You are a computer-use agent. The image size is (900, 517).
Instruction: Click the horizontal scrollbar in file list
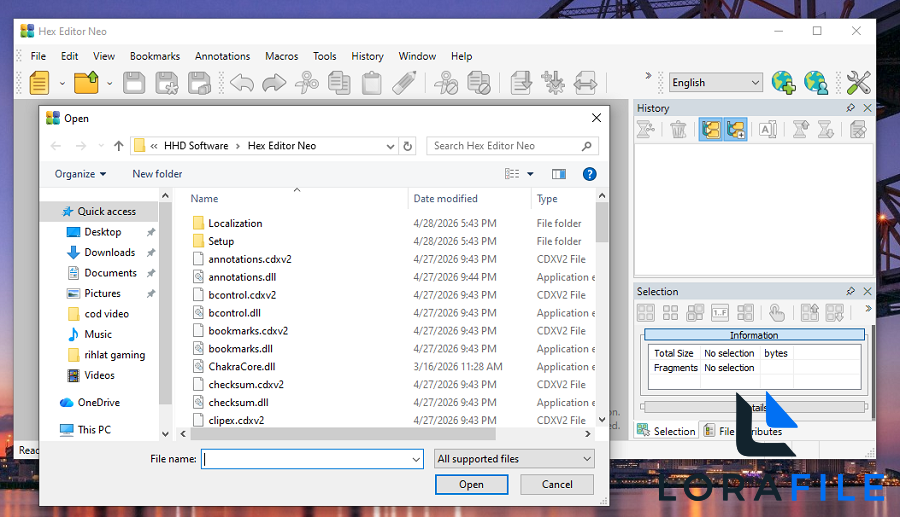click(x=343, y=434)
